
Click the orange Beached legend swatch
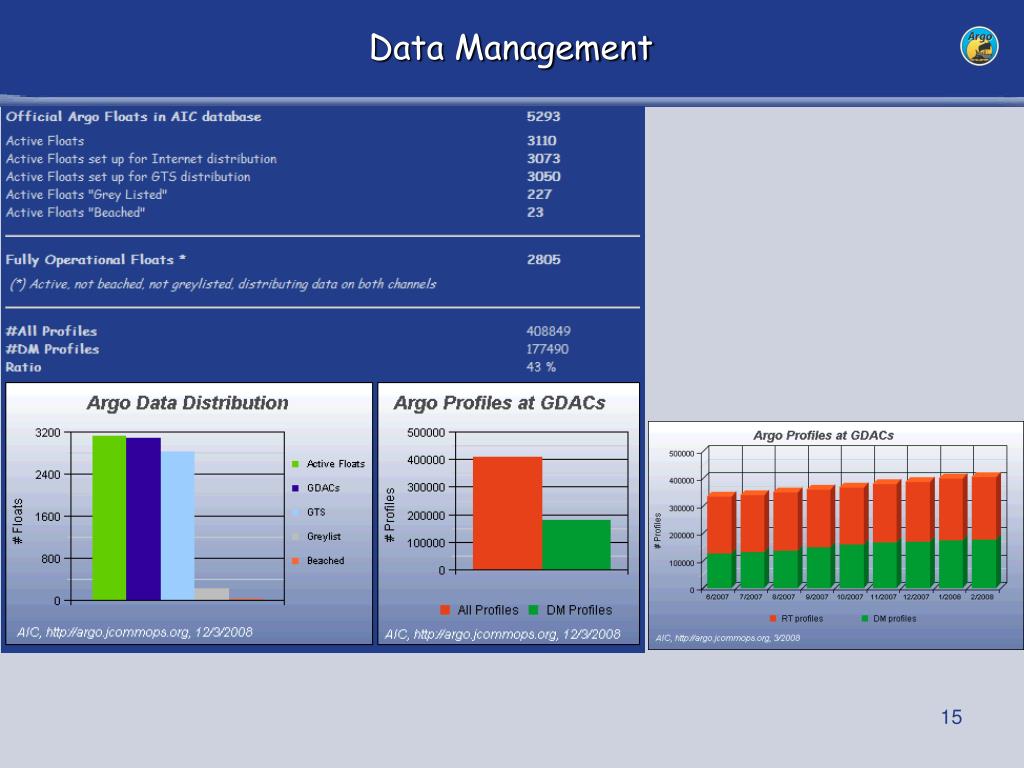[295, 560]
